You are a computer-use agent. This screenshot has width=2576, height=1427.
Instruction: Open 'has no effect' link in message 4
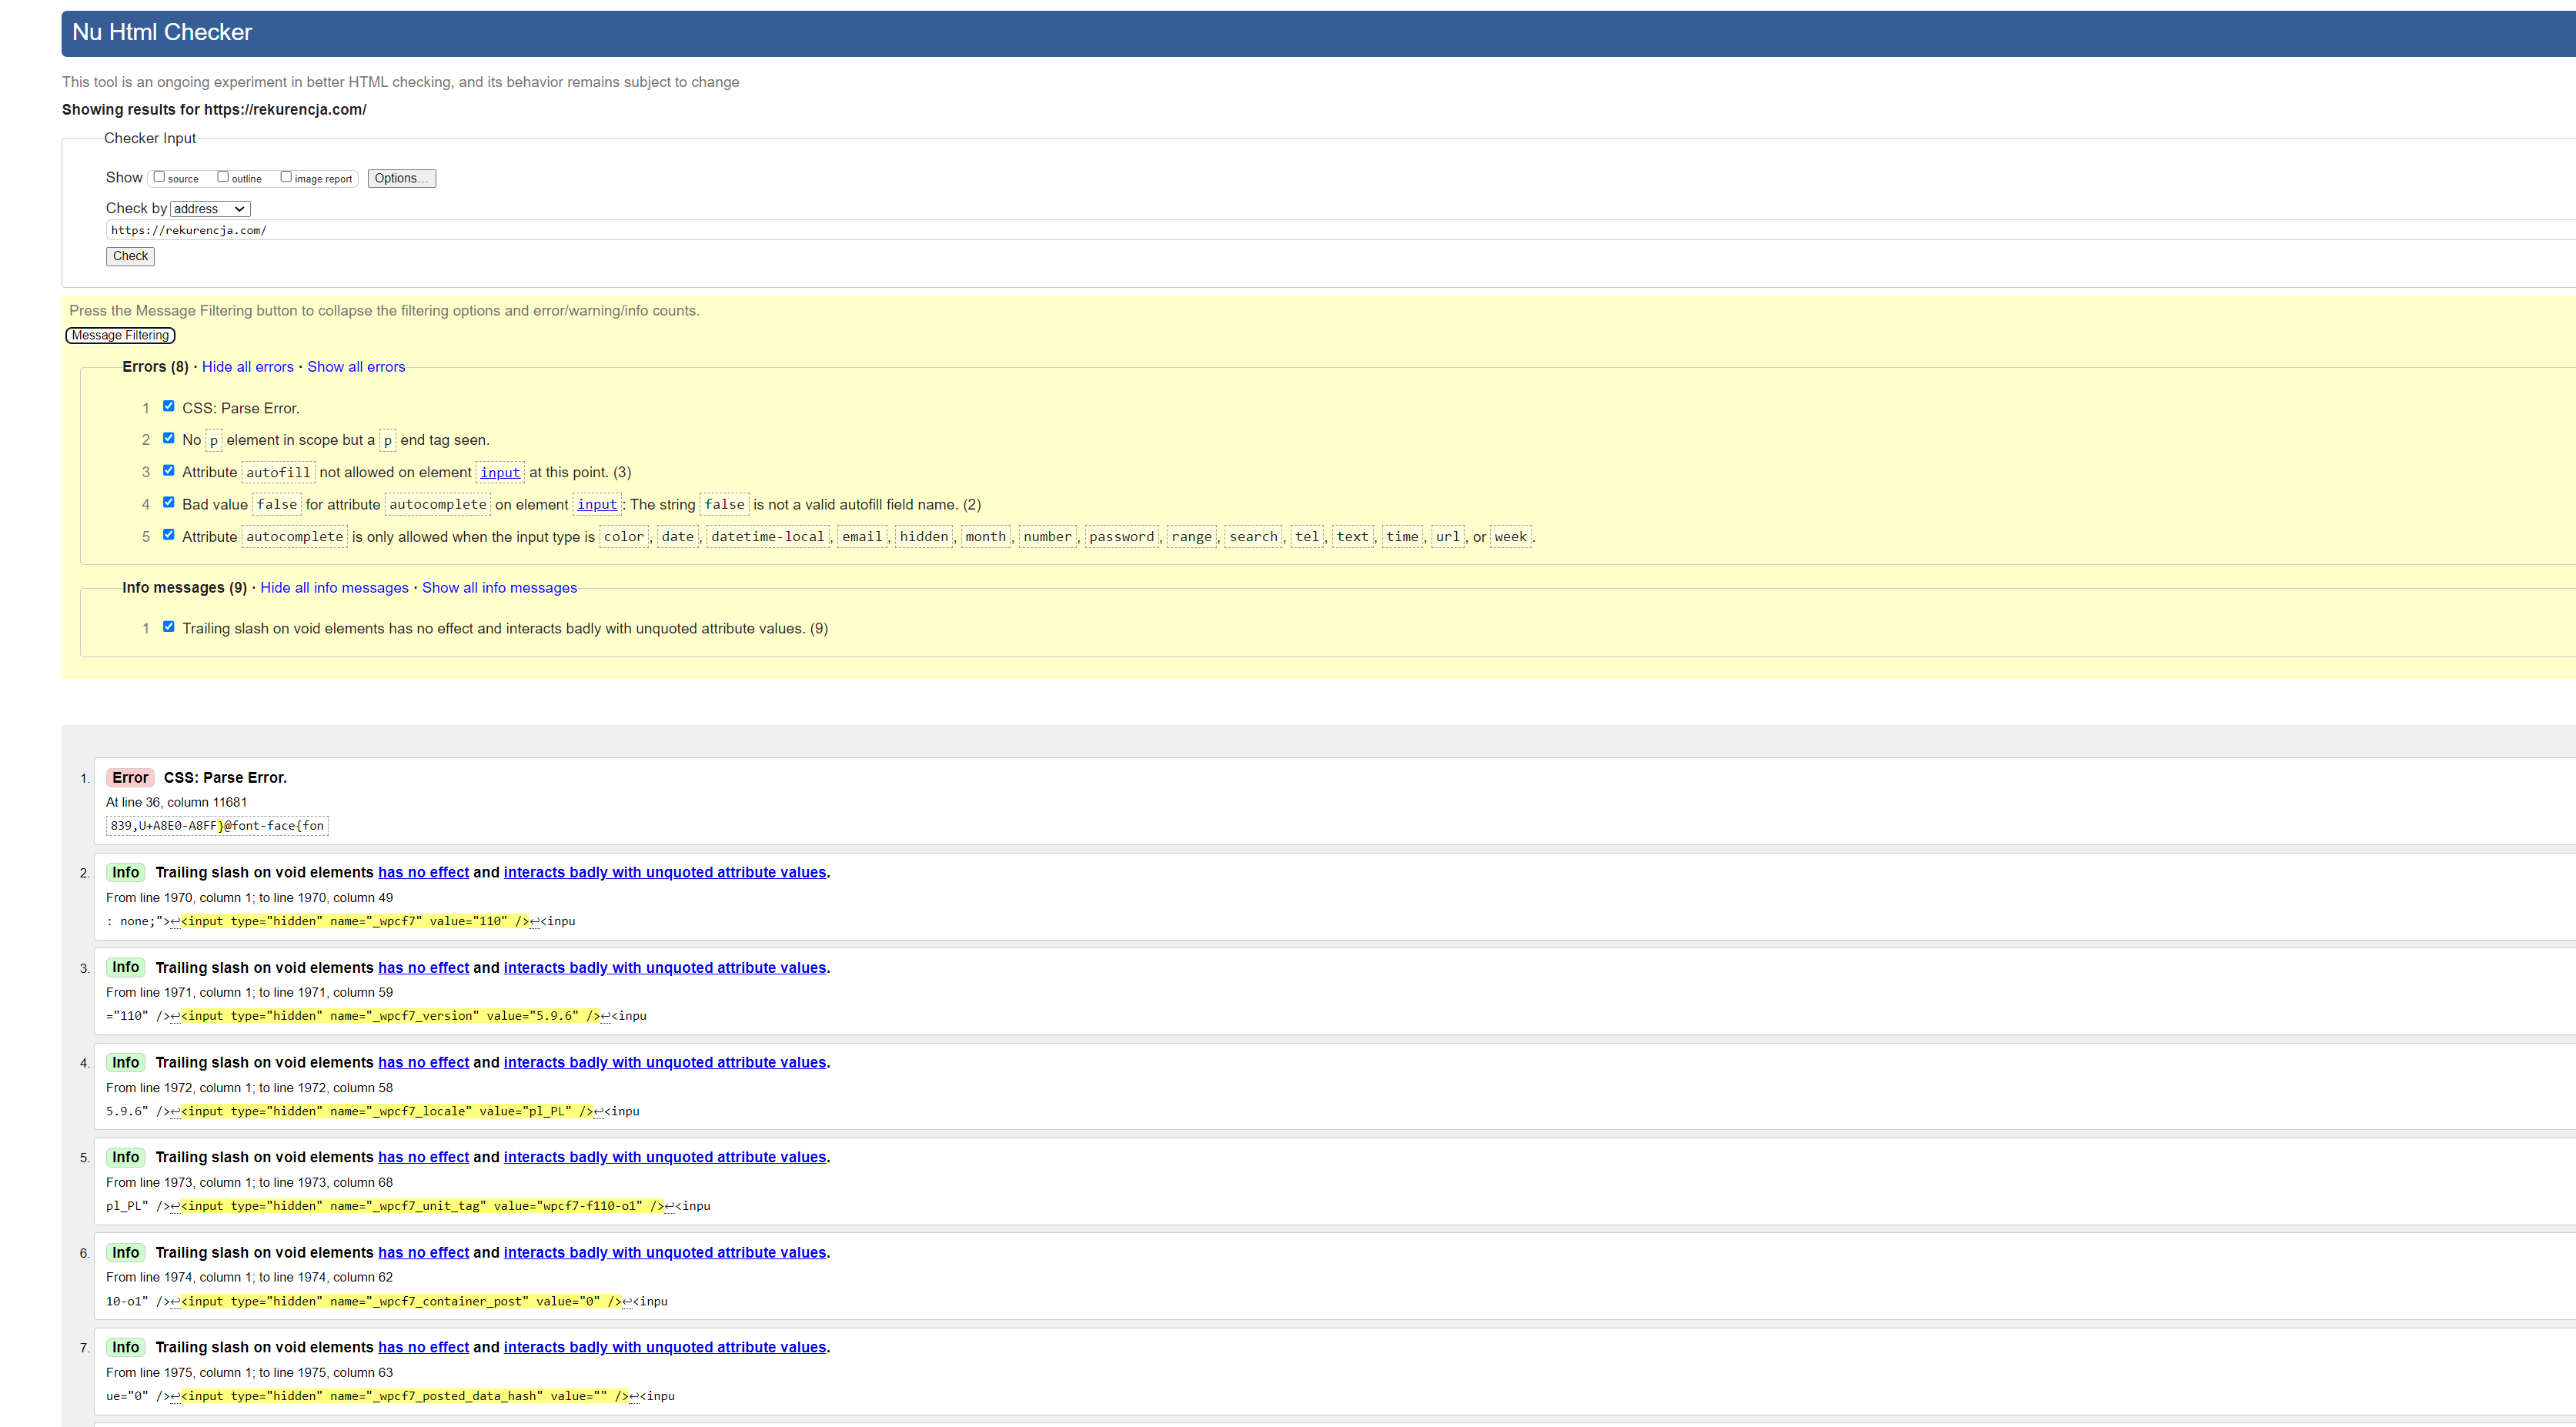click(x=423, y=1063)
